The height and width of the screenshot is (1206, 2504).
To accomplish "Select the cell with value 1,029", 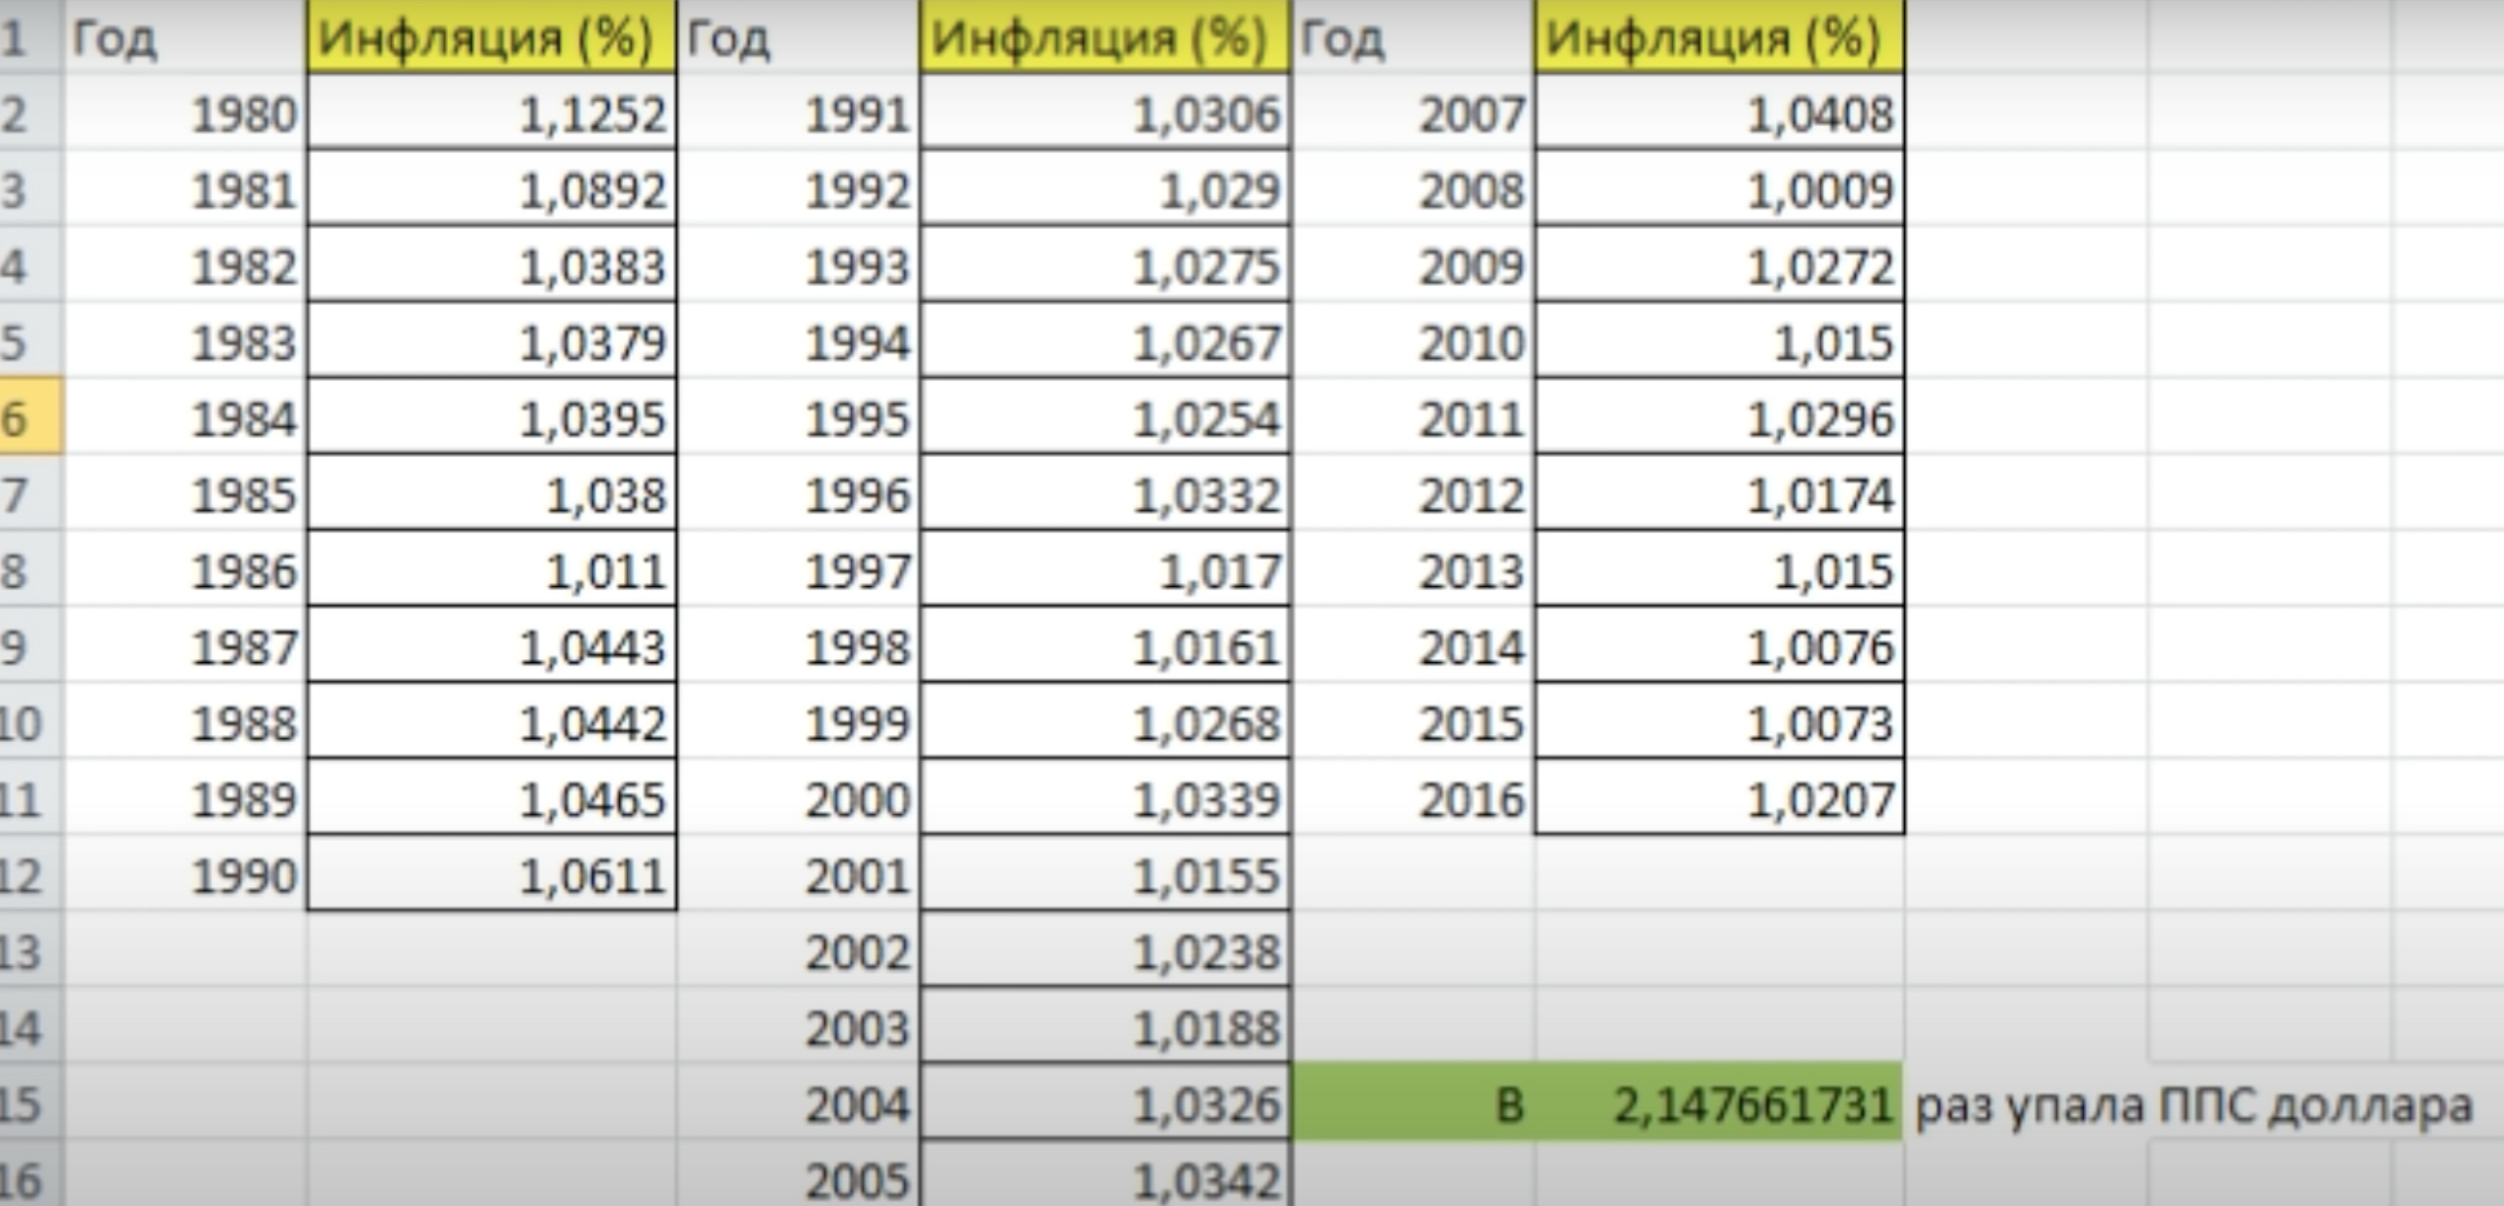I will click(1105, 189).
